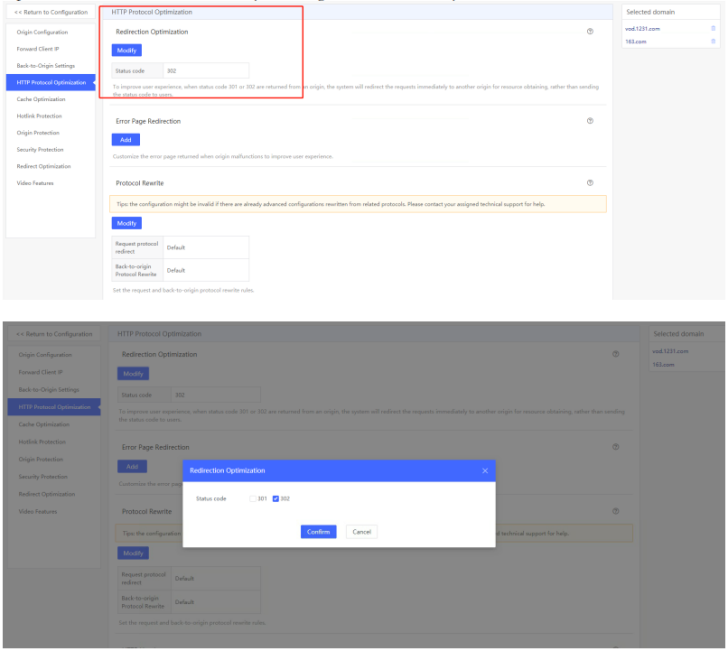
Task: Open Cache Optimization in the undimmed sidebar
Action: pos(42,99)
